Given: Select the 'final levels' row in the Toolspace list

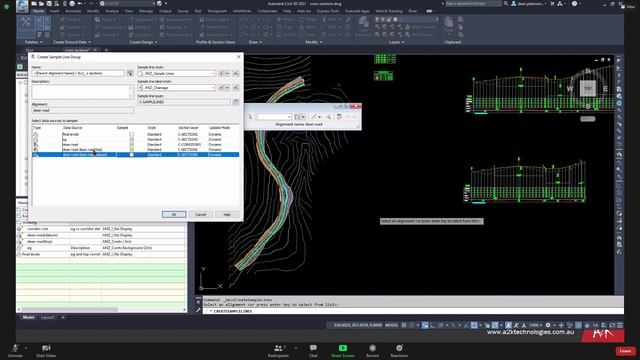Looking at the screenshot, I should (102, 254).
